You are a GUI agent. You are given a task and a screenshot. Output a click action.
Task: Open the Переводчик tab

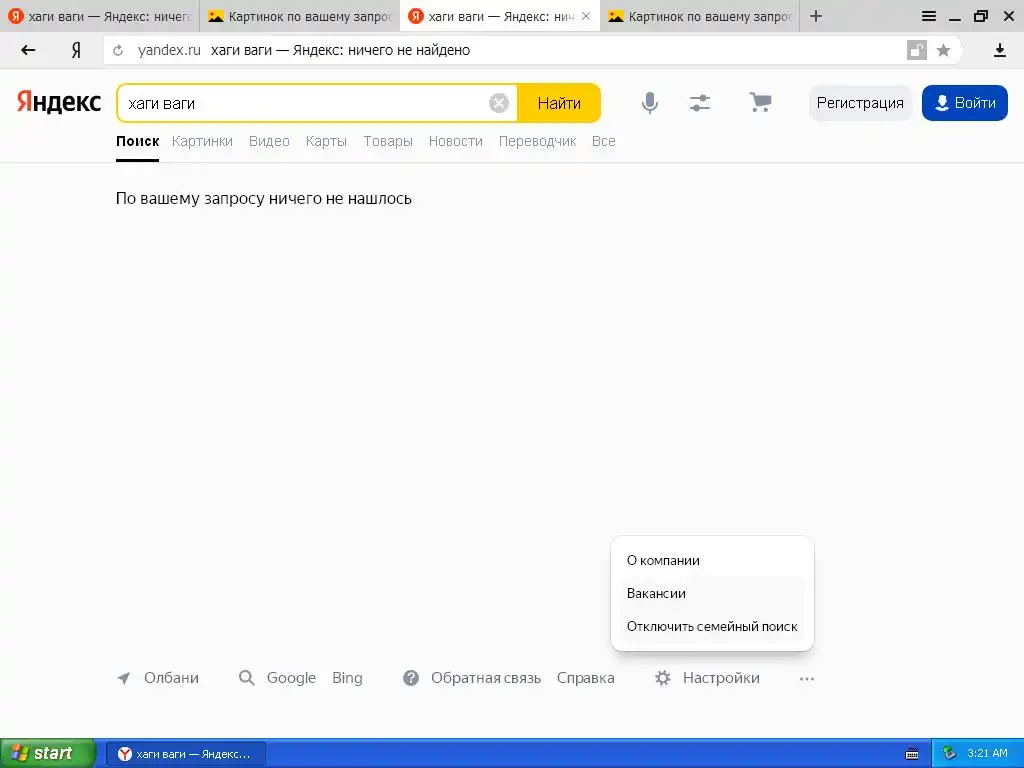pyautogui.click(x=537, y=141)
